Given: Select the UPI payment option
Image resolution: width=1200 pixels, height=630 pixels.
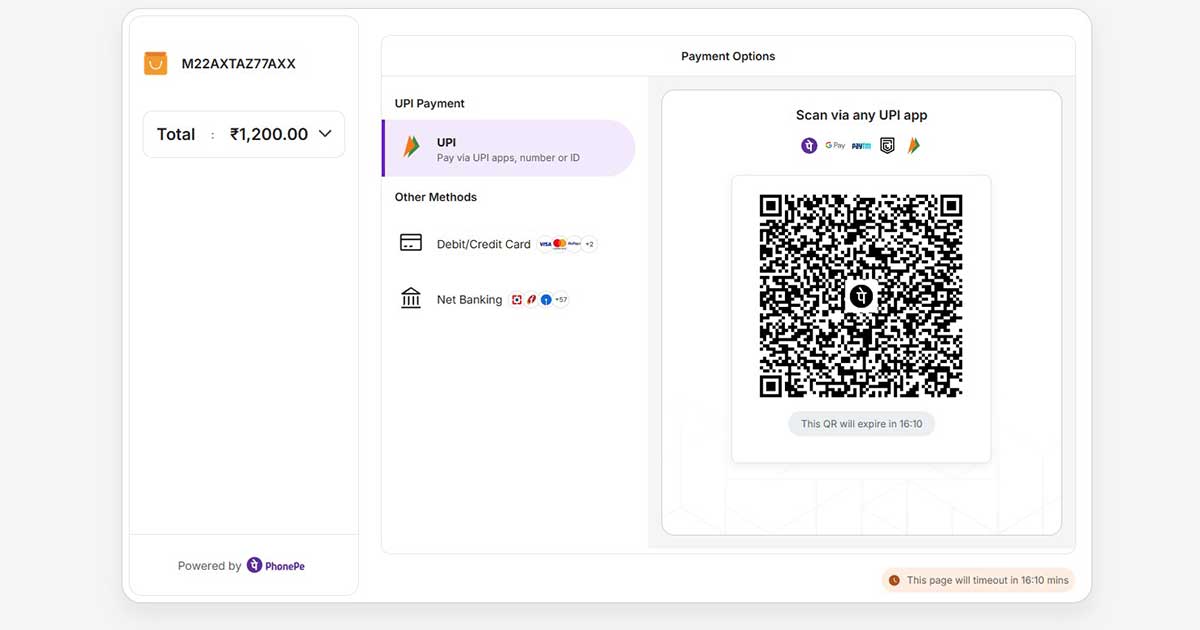Looking at the screenshot, I should tap(509, 148).
